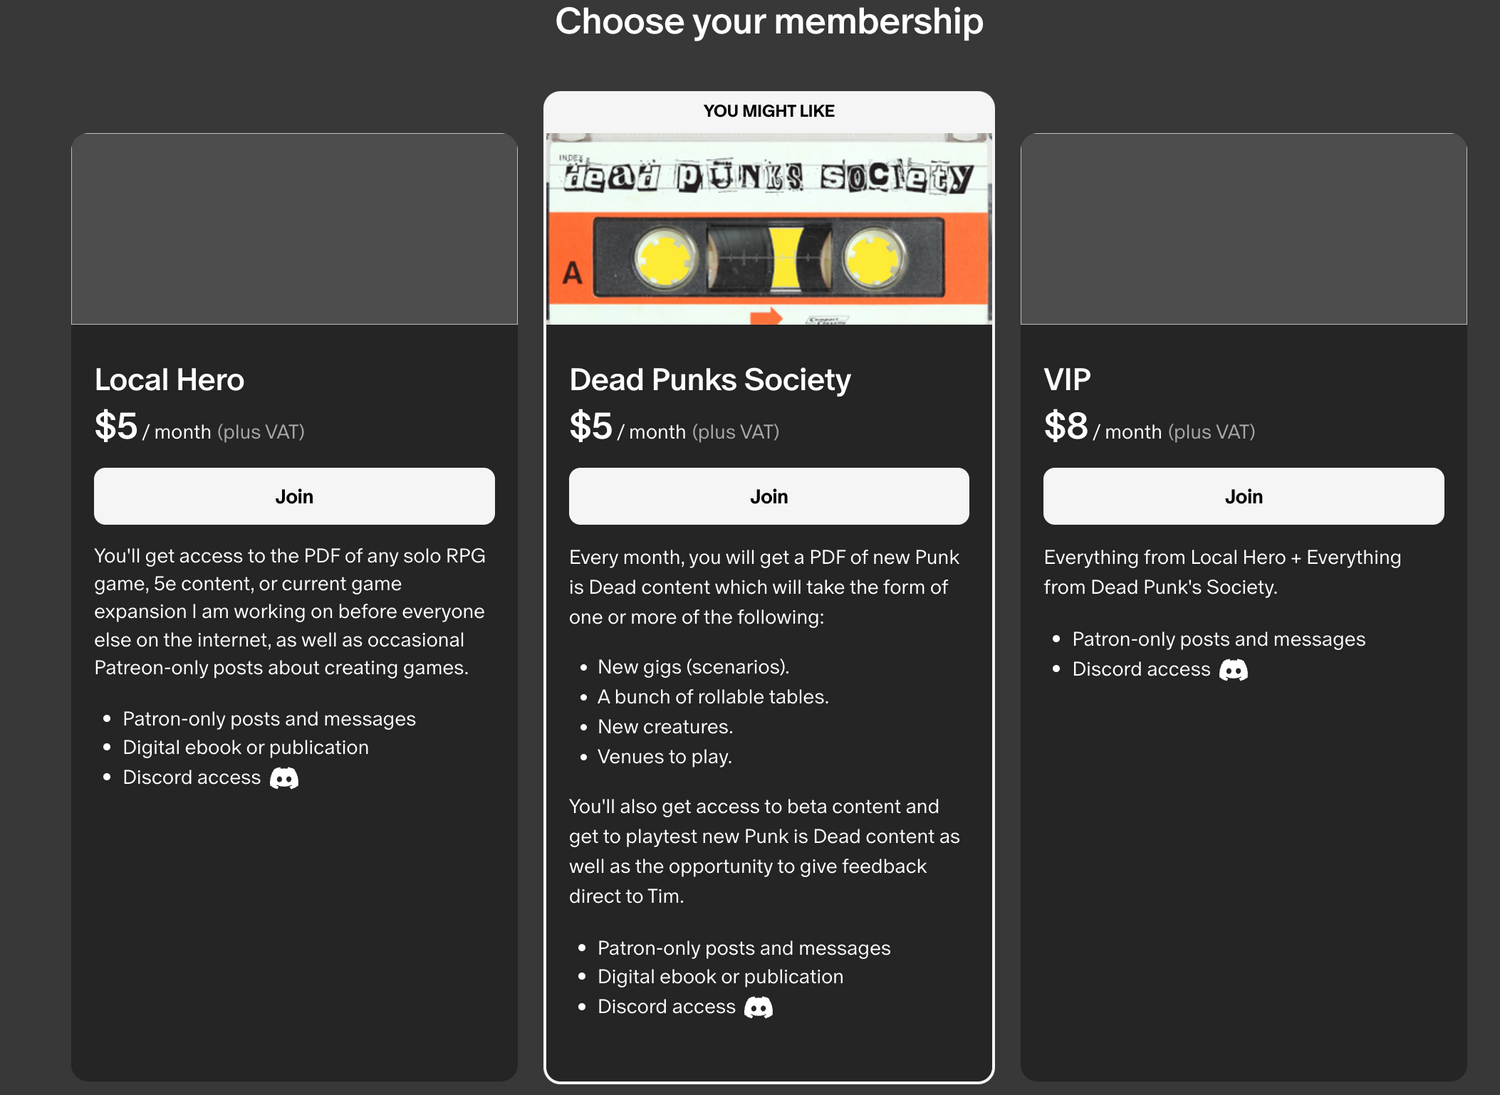Viewport: 1500px width, 1095px height.
Task: Click 'Digital ebook or publication' under Local Hero
Action: (x=245, y=748)
